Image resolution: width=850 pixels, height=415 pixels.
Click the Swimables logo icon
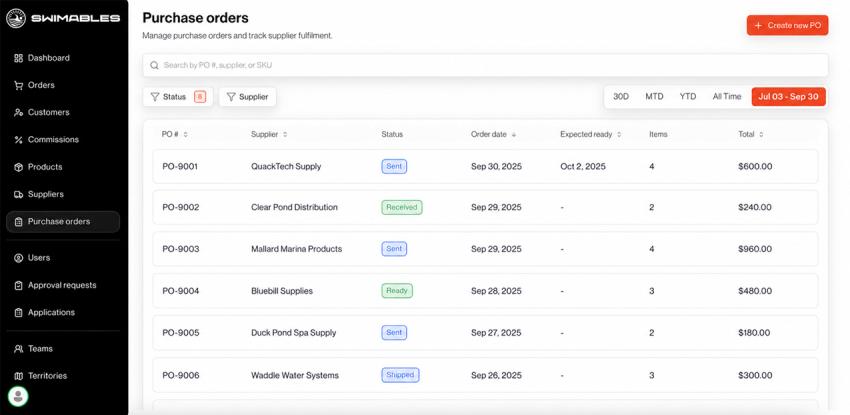(x=16, y=18)
